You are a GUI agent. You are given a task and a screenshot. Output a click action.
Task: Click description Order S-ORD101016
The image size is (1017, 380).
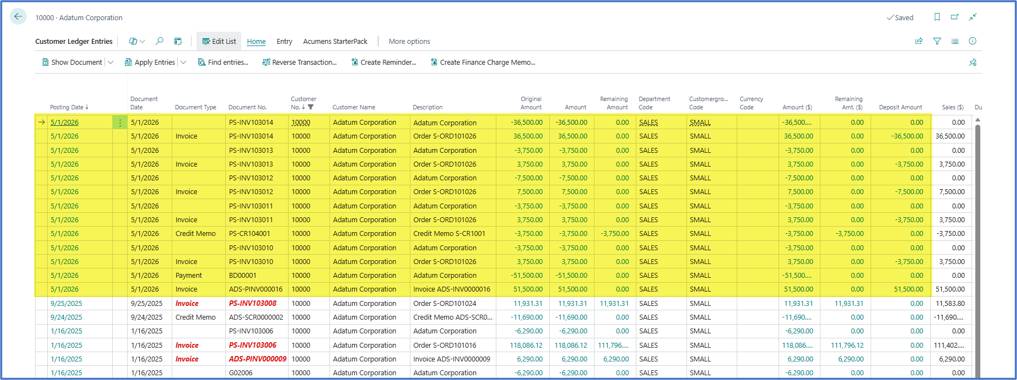(x=444, y=345)
